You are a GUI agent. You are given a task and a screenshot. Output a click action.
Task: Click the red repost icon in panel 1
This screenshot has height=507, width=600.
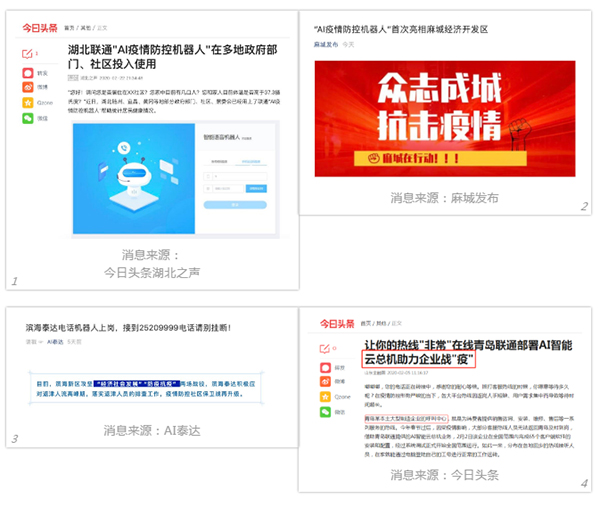point(26,72)
